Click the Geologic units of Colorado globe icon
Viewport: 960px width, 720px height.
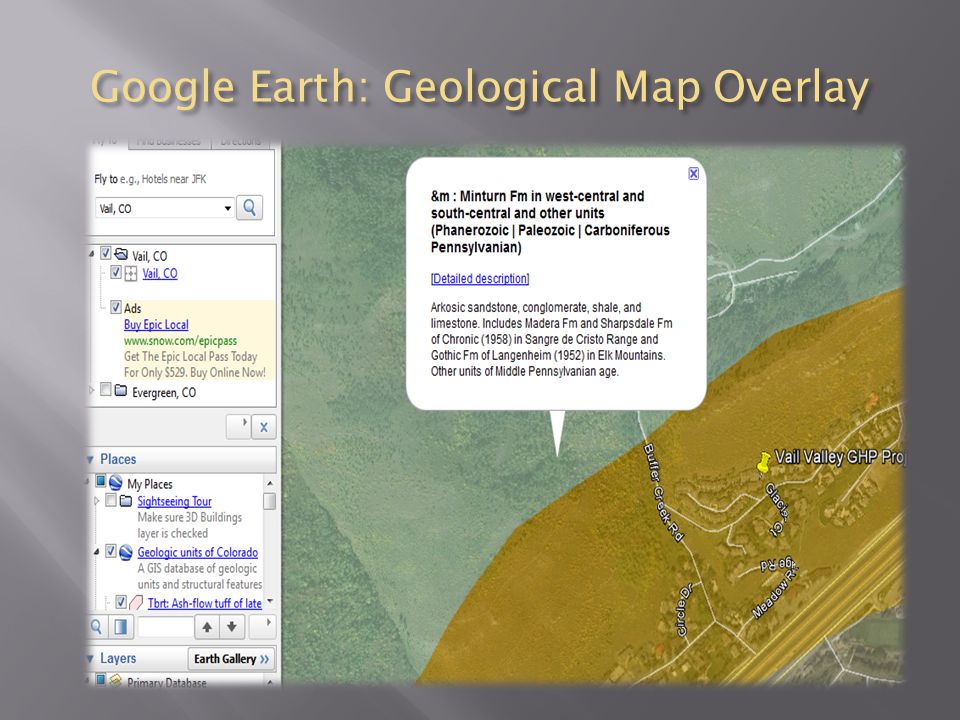click(x=126, y=552)
